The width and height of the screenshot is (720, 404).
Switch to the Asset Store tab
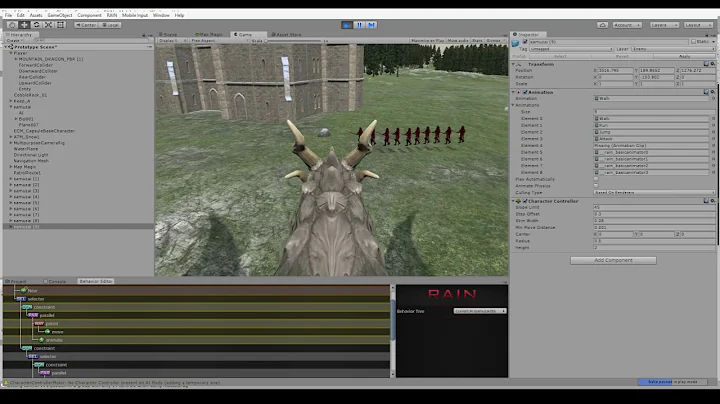pos(287,34)
